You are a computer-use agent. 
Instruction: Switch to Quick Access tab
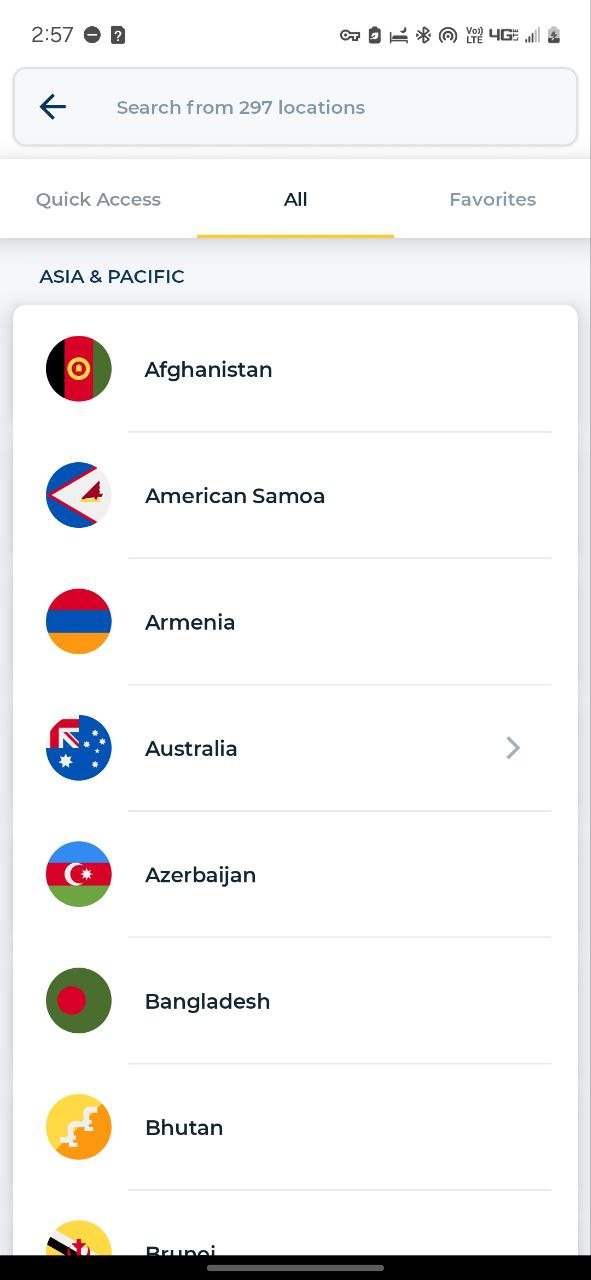click(98, 199)
